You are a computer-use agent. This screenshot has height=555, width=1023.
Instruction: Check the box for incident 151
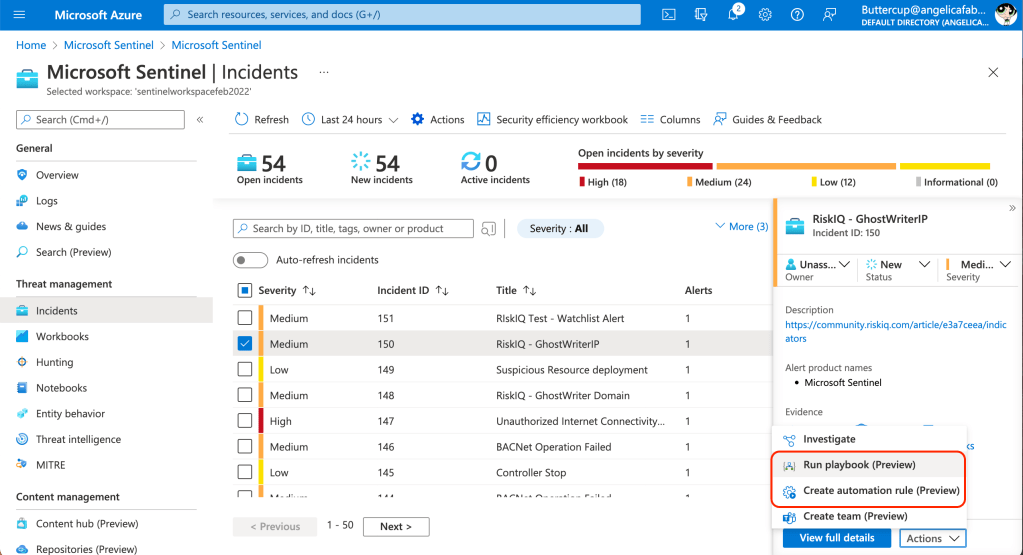click(x=245, y=318)
